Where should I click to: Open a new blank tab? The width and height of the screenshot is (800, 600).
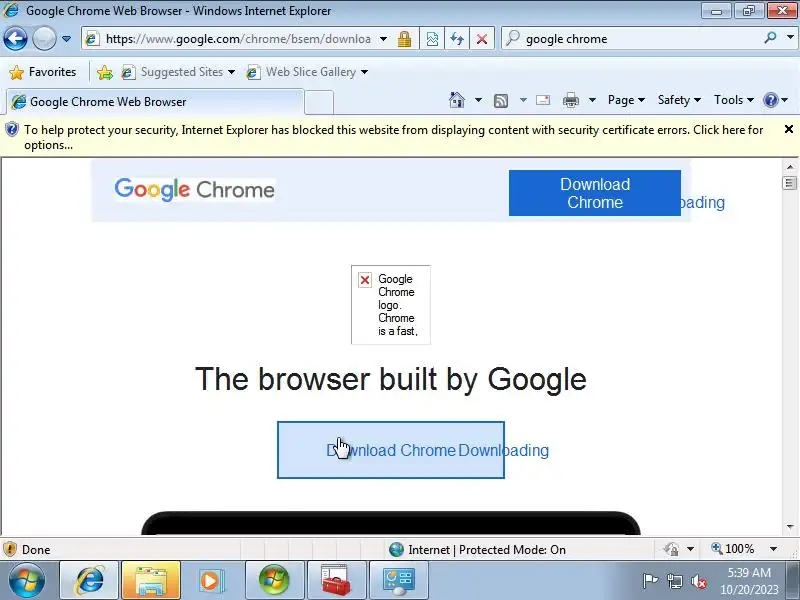pyautogui.click(x=319, y=102)
